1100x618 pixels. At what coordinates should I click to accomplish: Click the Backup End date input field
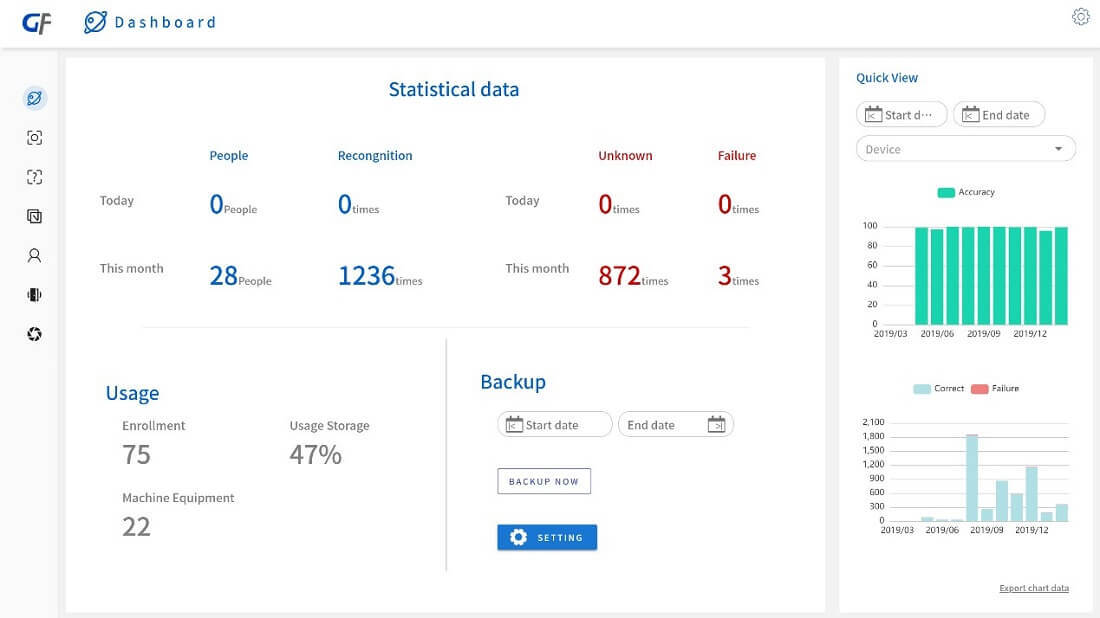pos(676,424)
